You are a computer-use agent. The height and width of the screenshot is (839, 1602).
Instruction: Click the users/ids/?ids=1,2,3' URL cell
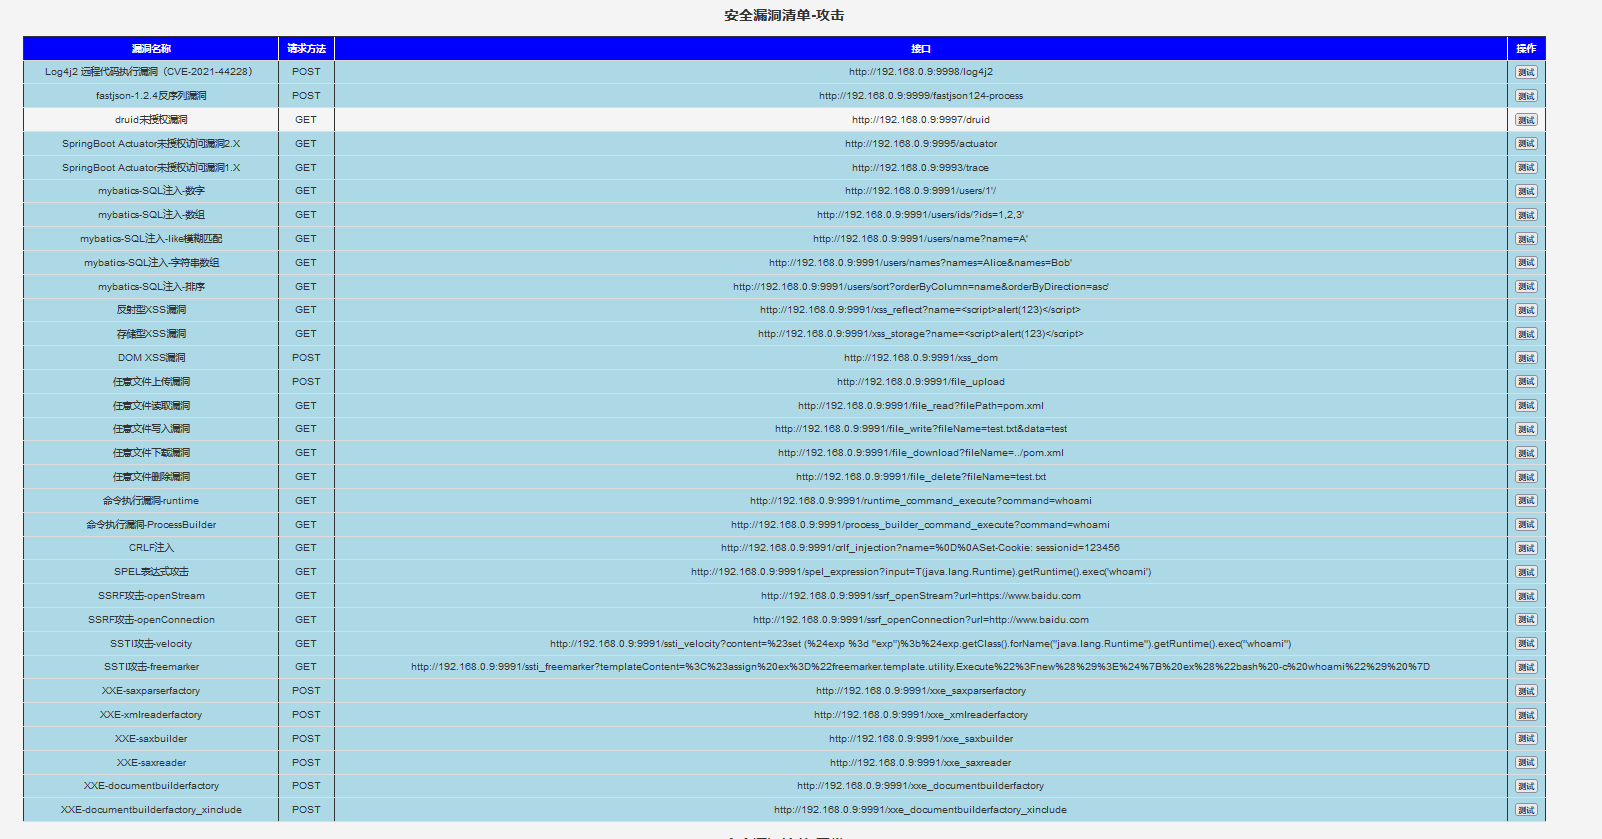click(921, 215)
